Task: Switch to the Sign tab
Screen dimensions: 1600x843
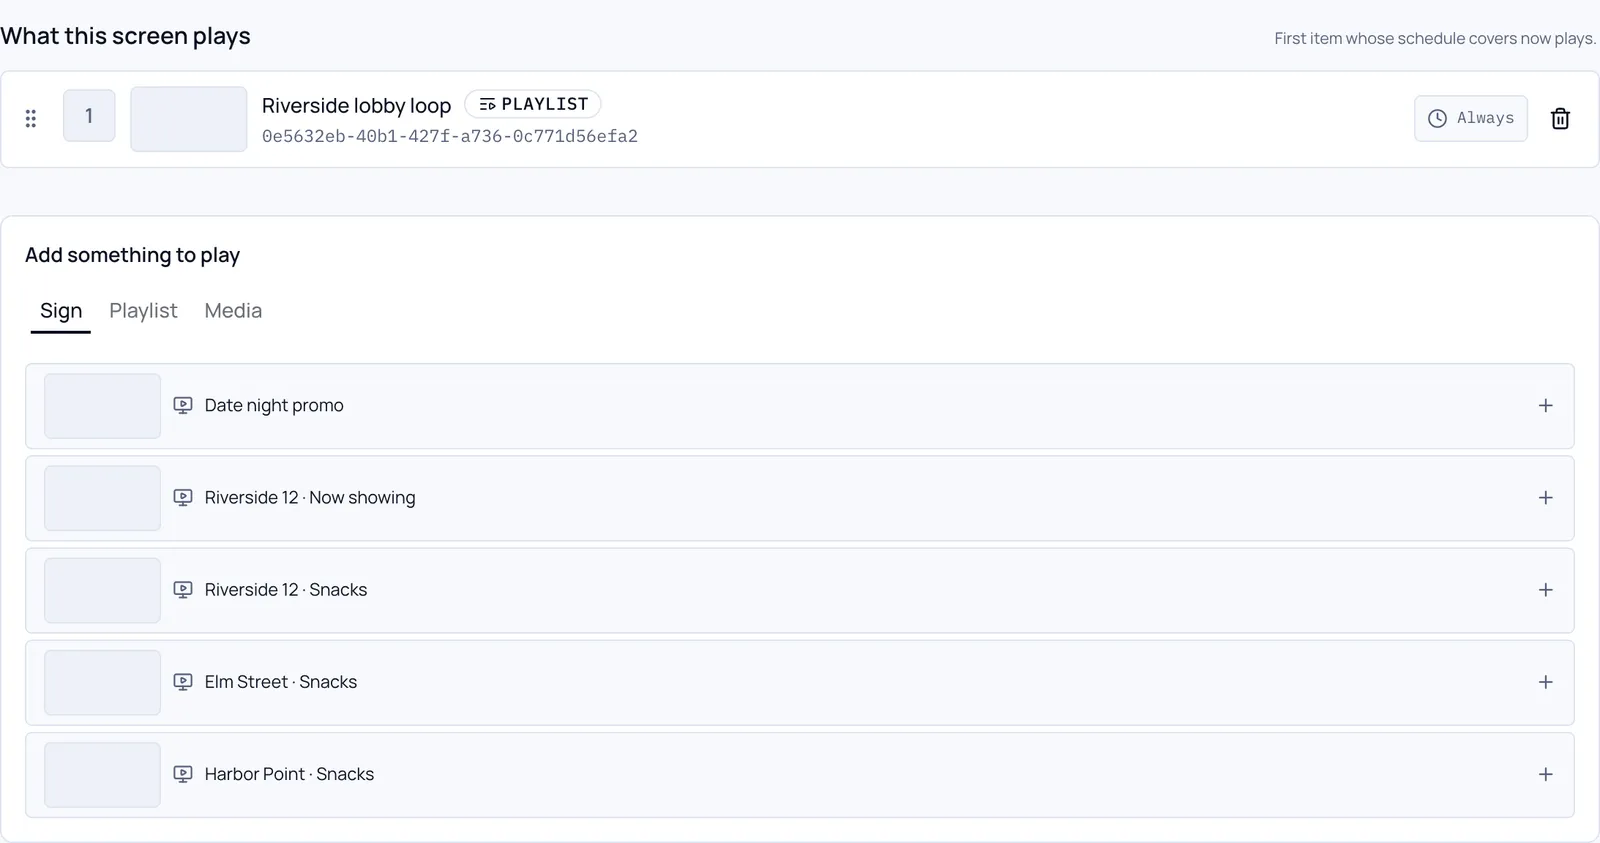Action: point(61,311)
